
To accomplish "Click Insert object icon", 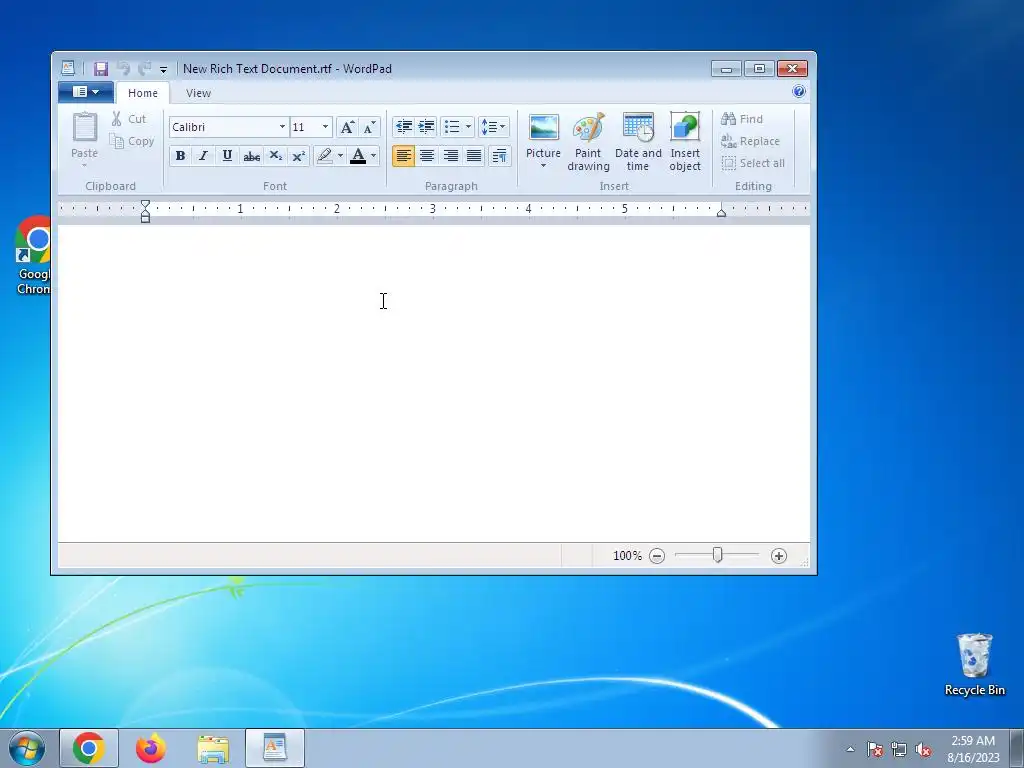I will pyautogui.click(x=684, y=142).
